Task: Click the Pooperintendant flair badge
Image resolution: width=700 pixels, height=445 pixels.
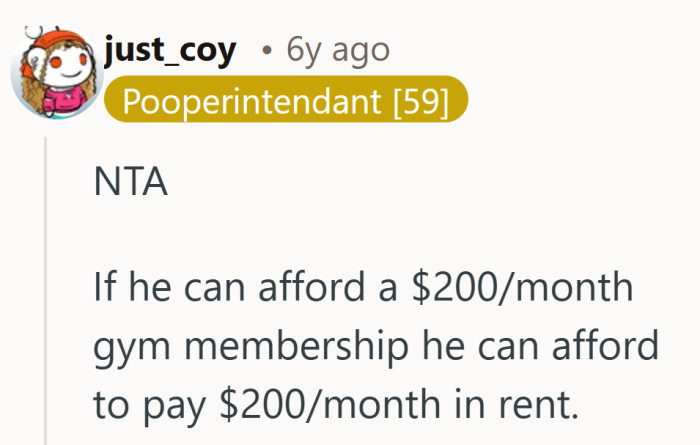Action: [x=285, y=101]
